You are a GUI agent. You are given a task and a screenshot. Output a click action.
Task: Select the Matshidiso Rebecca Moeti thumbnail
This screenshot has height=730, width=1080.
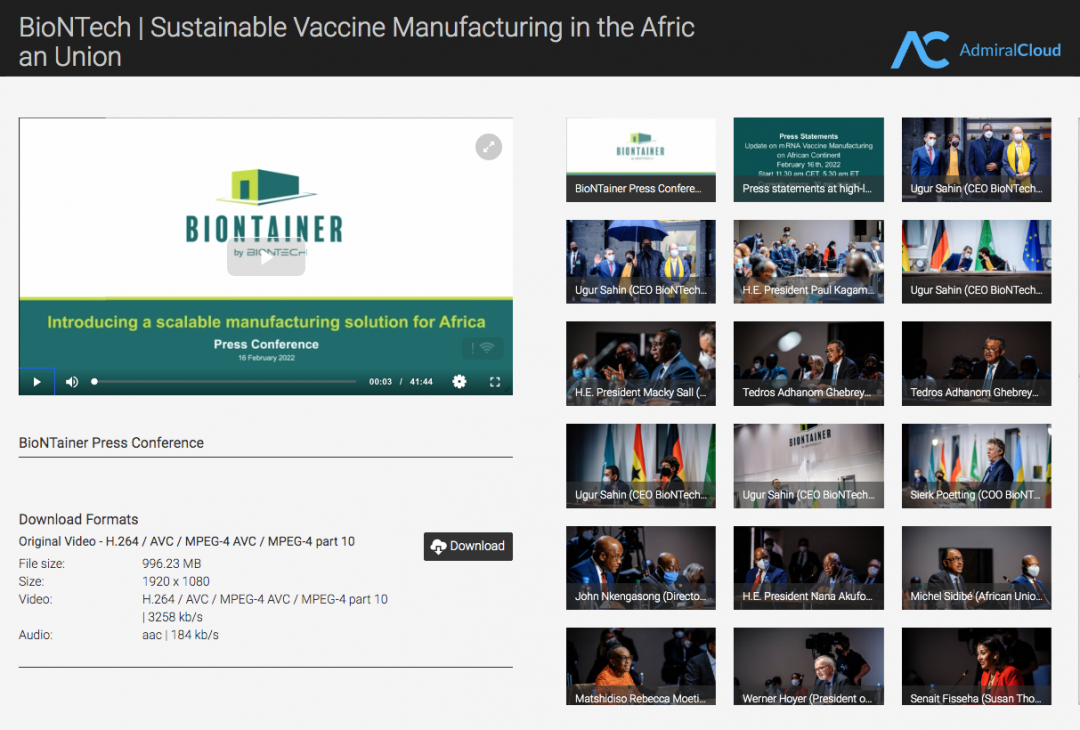click(x=640, y=666)
